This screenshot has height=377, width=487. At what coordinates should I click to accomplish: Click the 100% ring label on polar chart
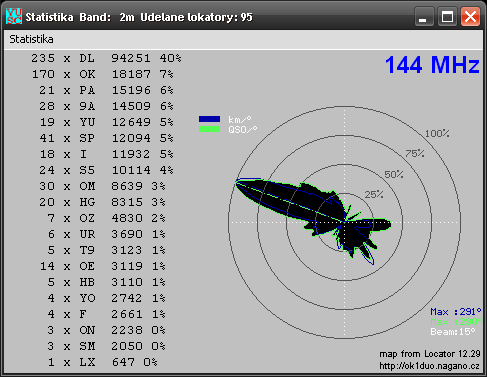[x=437, y=134]
